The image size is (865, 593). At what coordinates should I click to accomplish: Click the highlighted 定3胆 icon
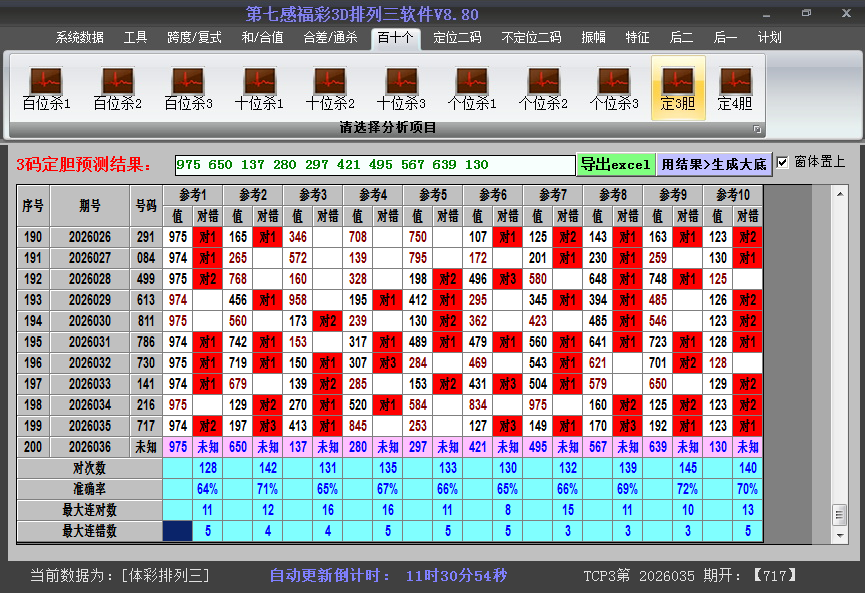[x=678, y=88]
